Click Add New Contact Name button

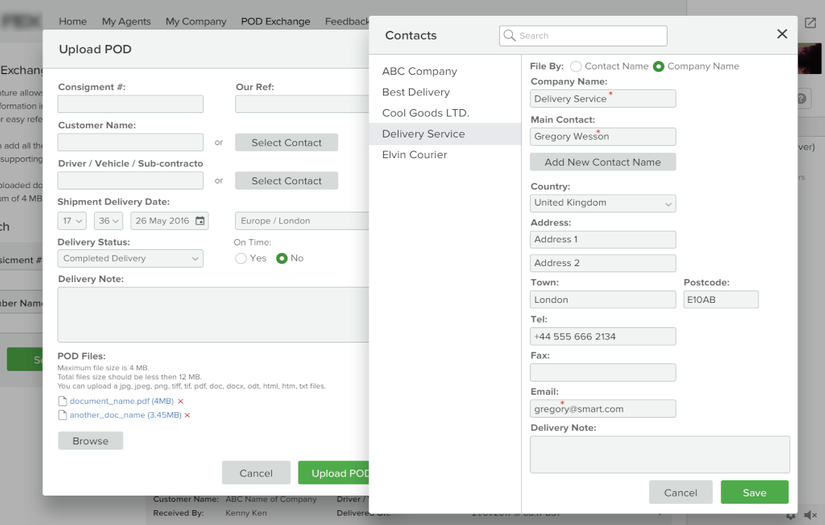(x=603, y=162)
